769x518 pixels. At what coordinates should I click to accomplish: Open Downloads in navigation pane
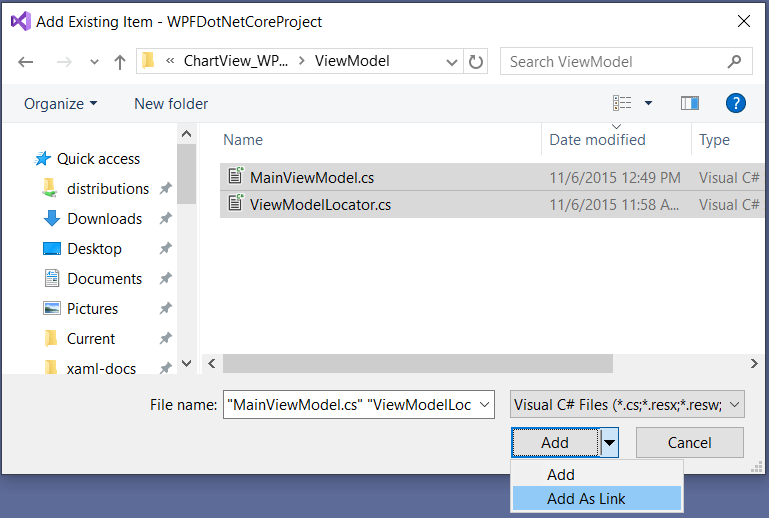pos(104,219)
